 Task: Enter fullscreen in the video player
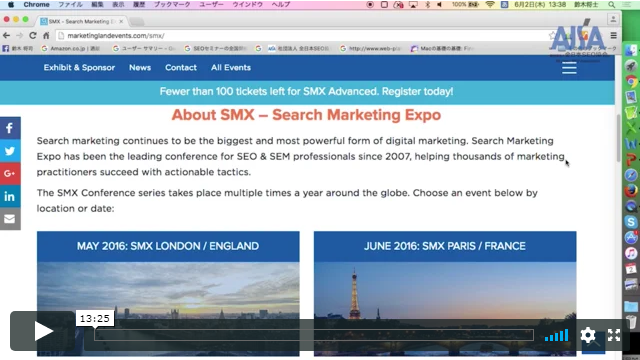613,335
